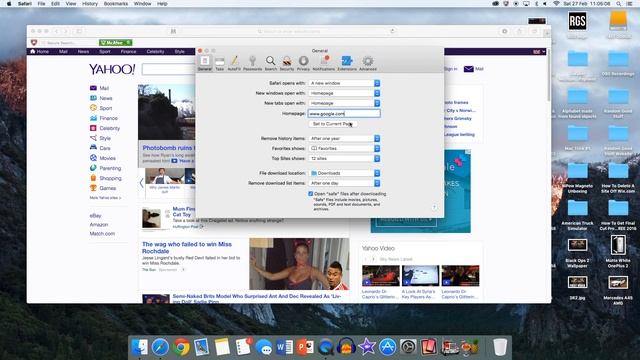The image size is (640, 360).
Task: Open the Yahoo logo homepage link
Action: click(x=112, y=69)
